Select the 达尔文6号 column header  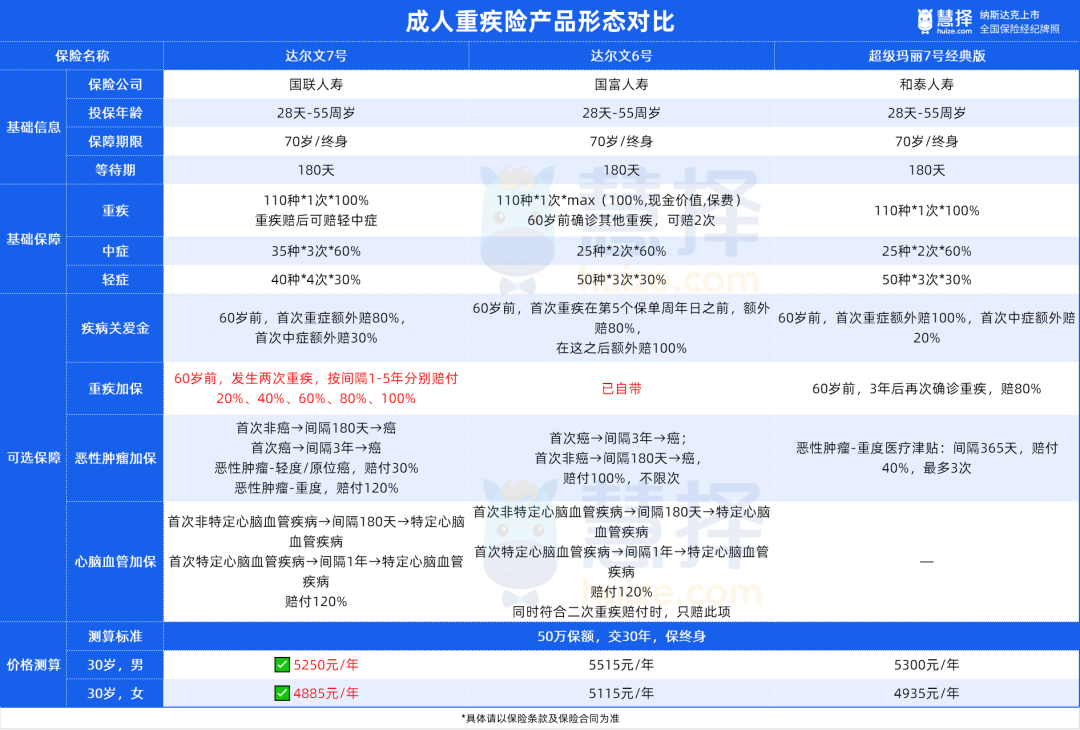(x=621, y=56)
